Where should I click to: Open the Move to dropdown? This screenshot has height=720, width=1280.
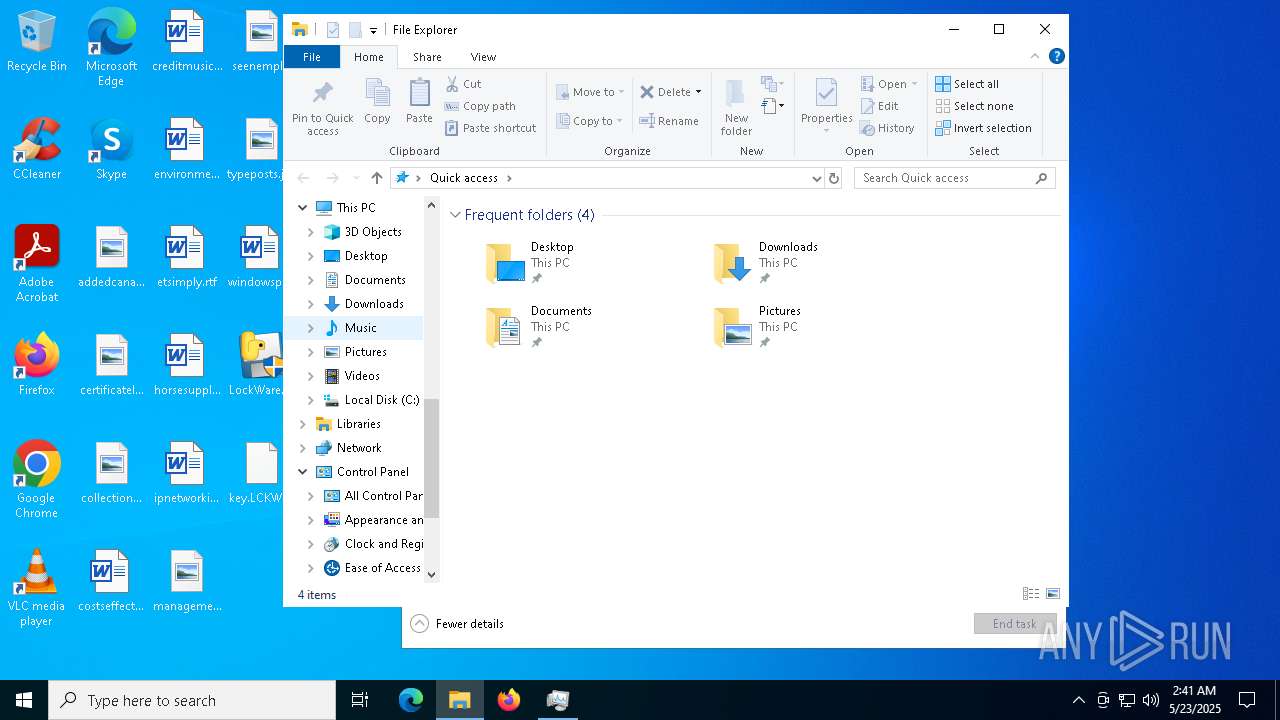point(590,92)
